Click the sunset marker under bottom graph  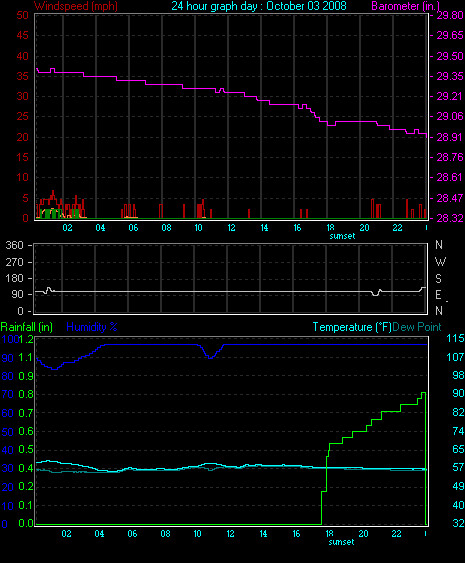pos(341,542)
